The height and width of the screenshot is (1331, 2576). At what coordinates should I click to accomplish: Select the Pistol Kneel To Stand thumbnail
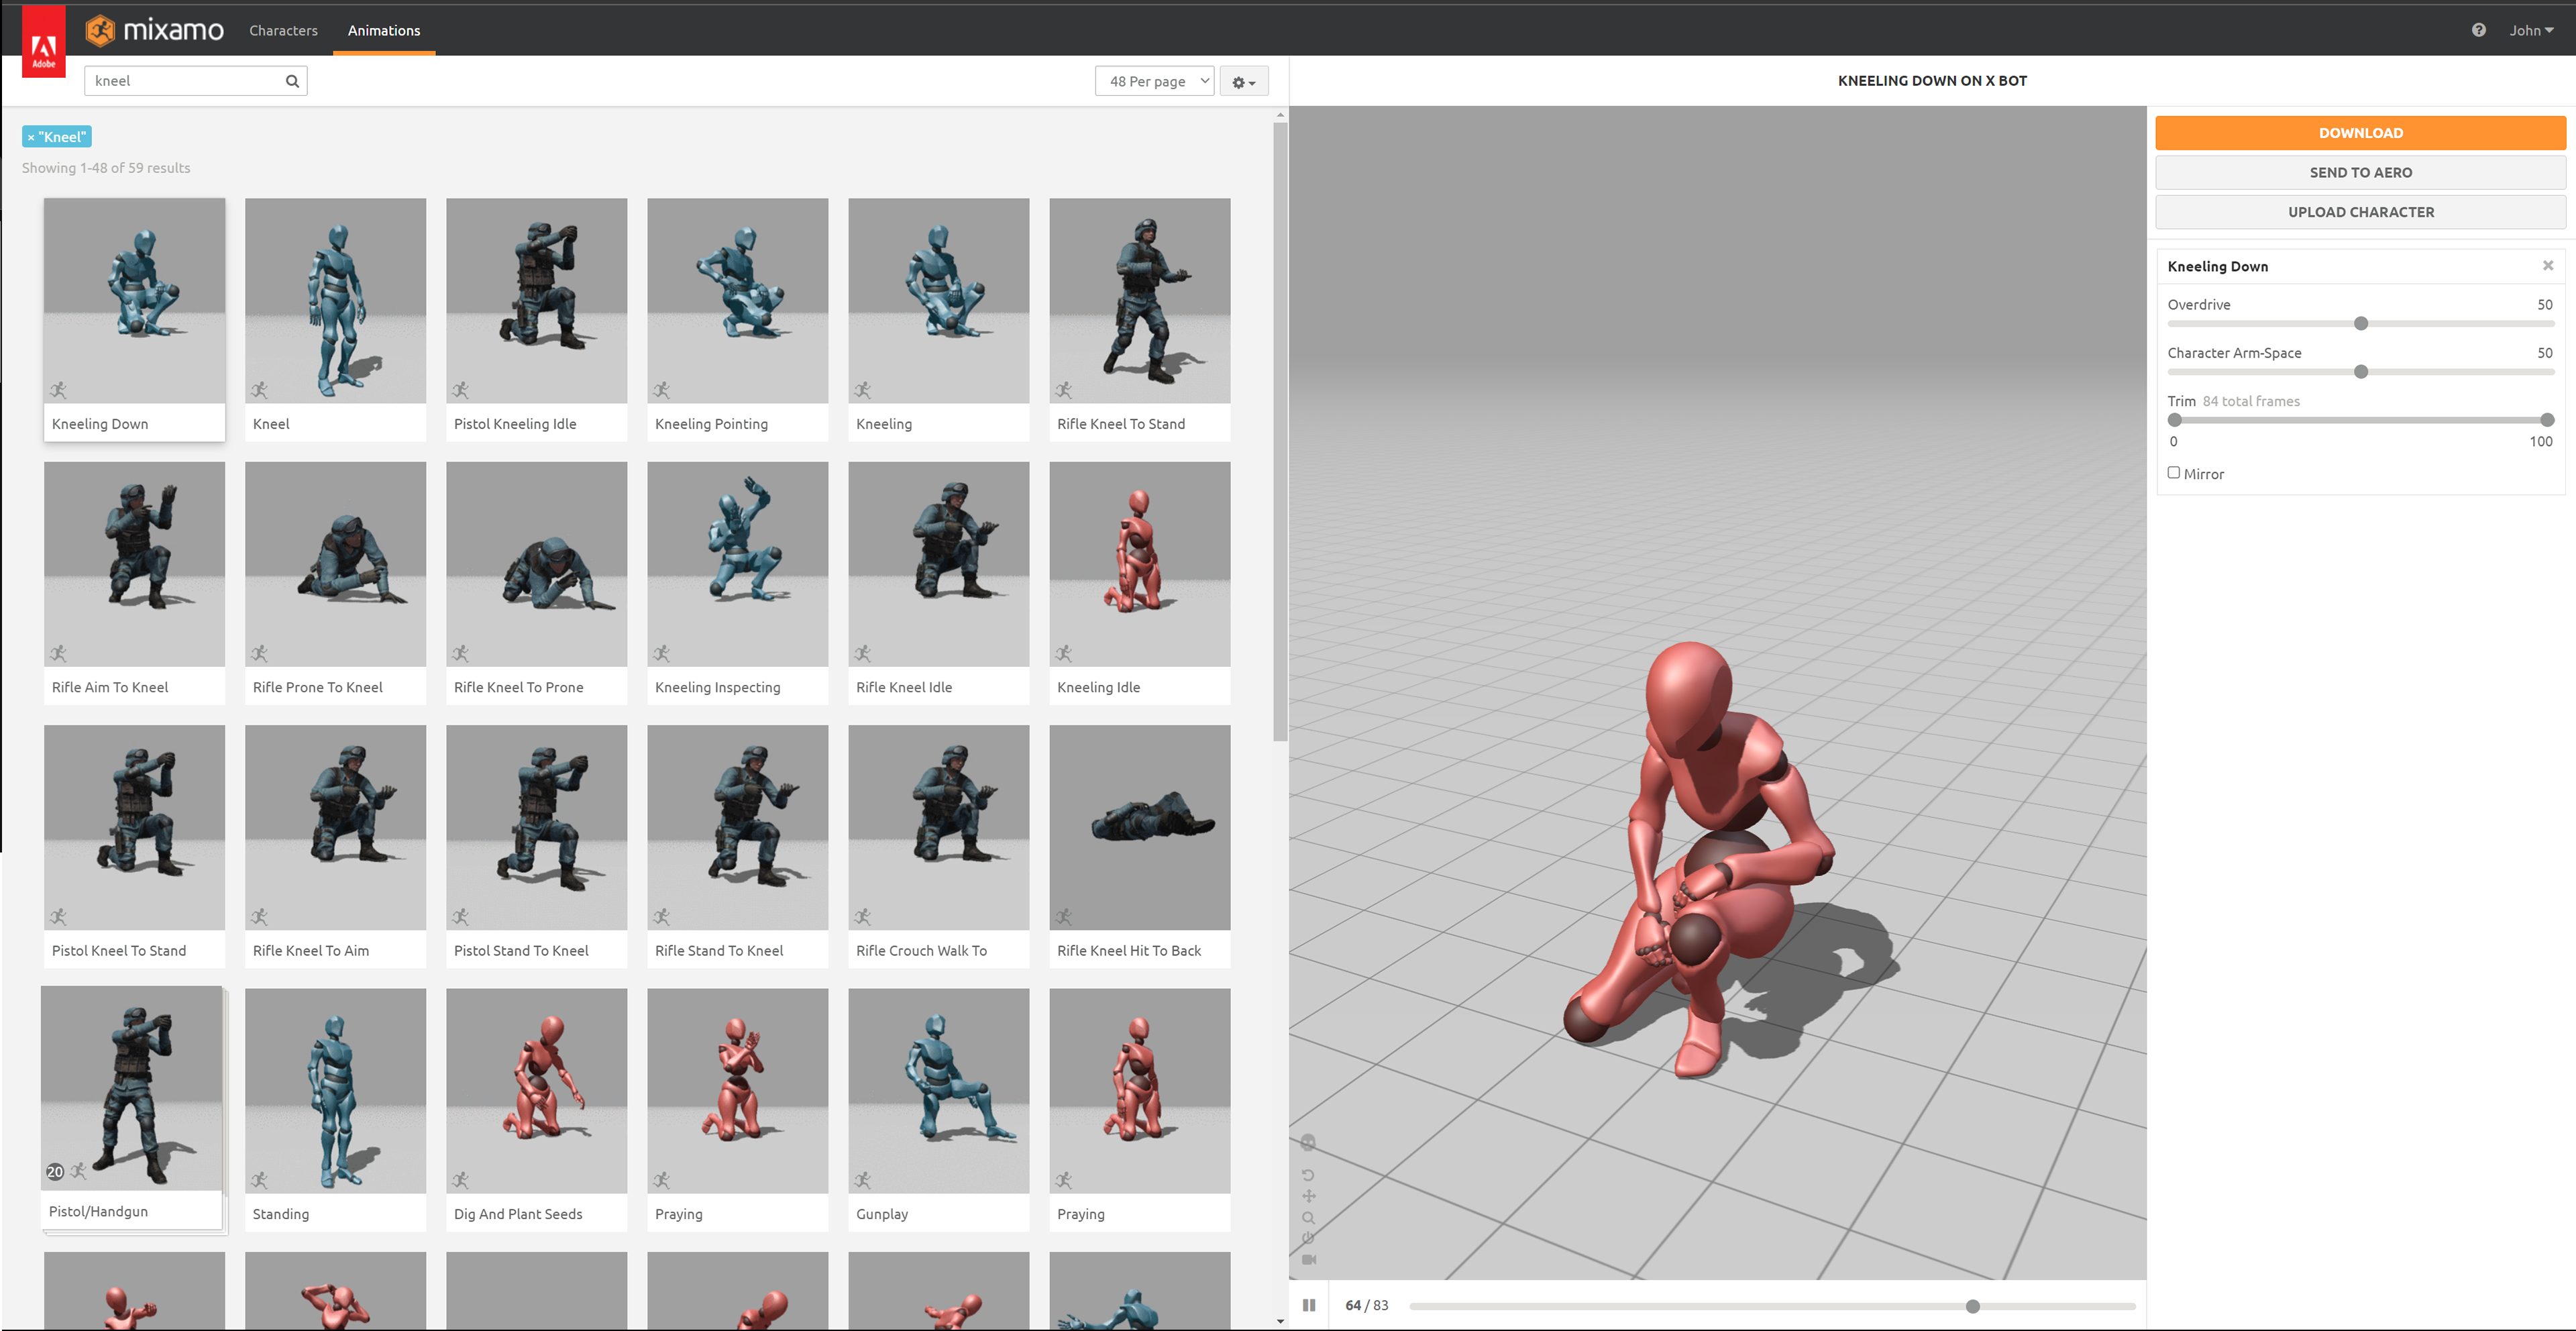click(x=134, y=827)
